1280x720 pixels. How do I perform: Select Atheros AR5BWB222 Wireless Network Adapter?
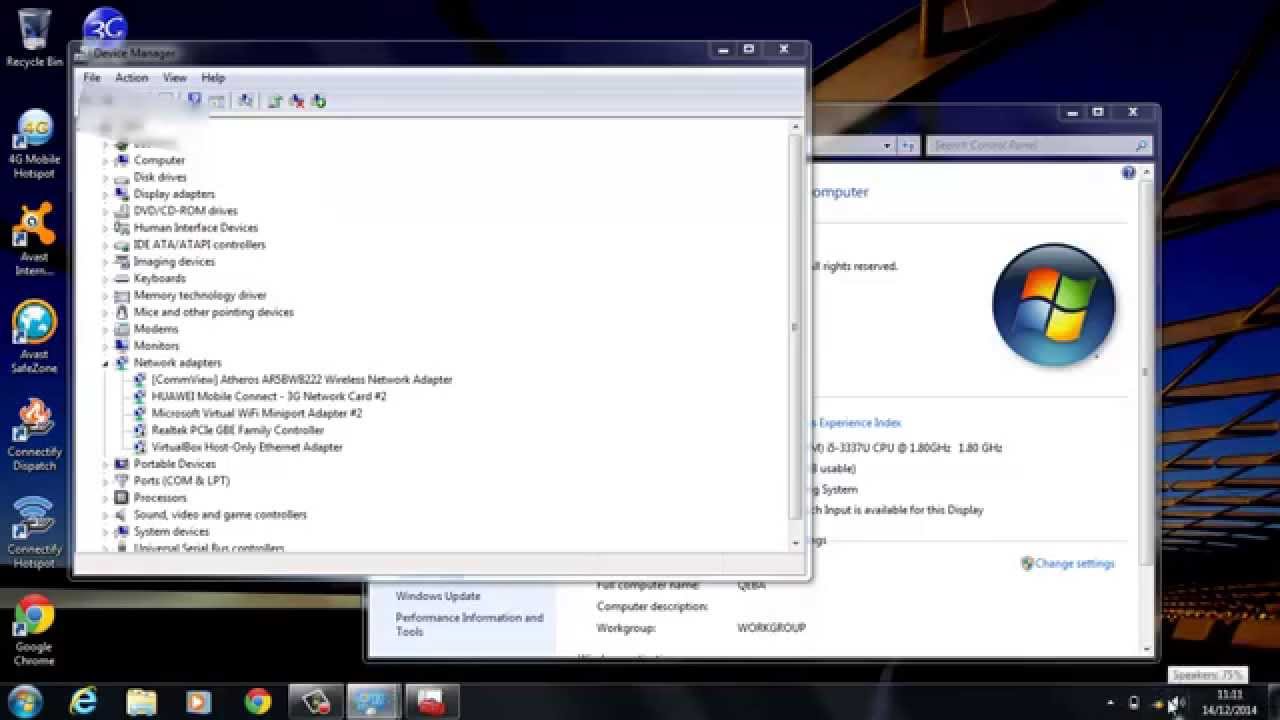pos(302,380)
